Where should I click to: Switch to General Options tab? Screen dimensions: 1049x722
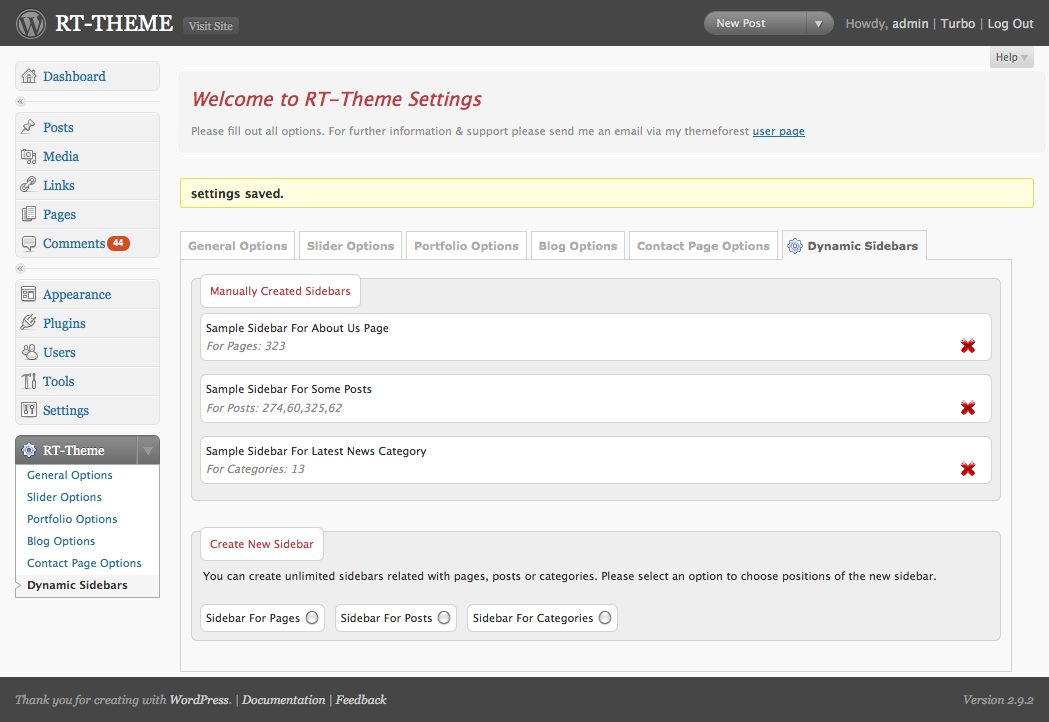pyautogui.click(x=237, y=246)
